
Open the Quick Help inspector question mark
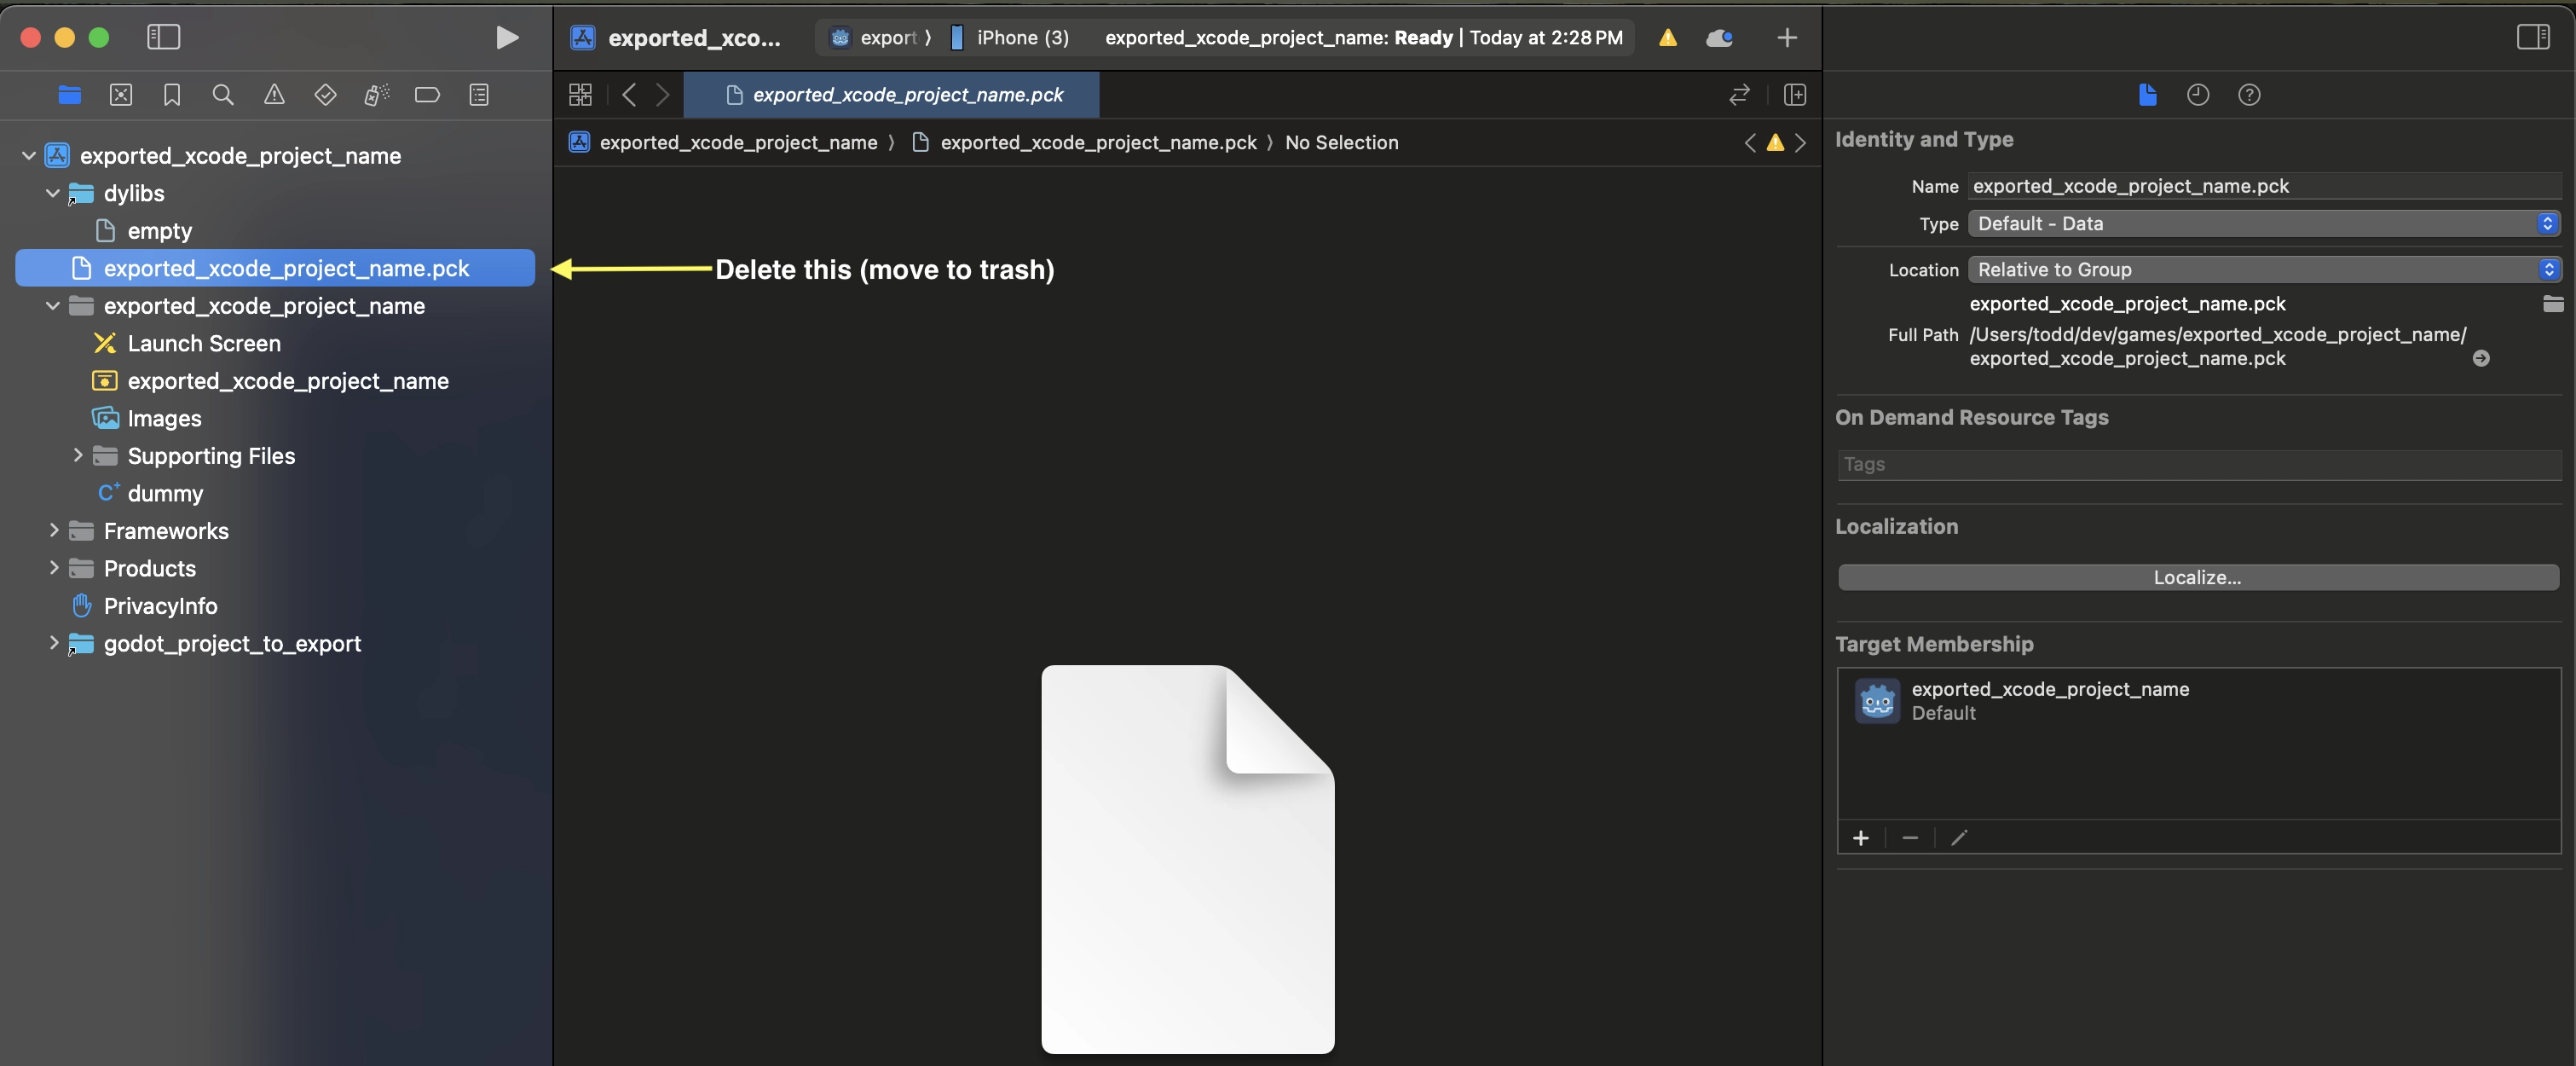click(x=2249, y=95)
